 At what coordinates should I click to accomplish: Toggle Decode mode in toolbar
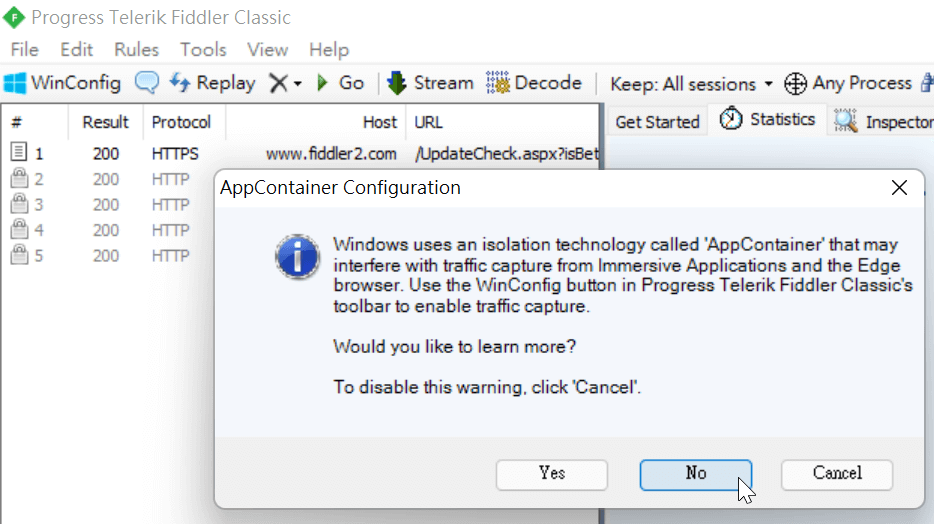[x=534, y=83]
